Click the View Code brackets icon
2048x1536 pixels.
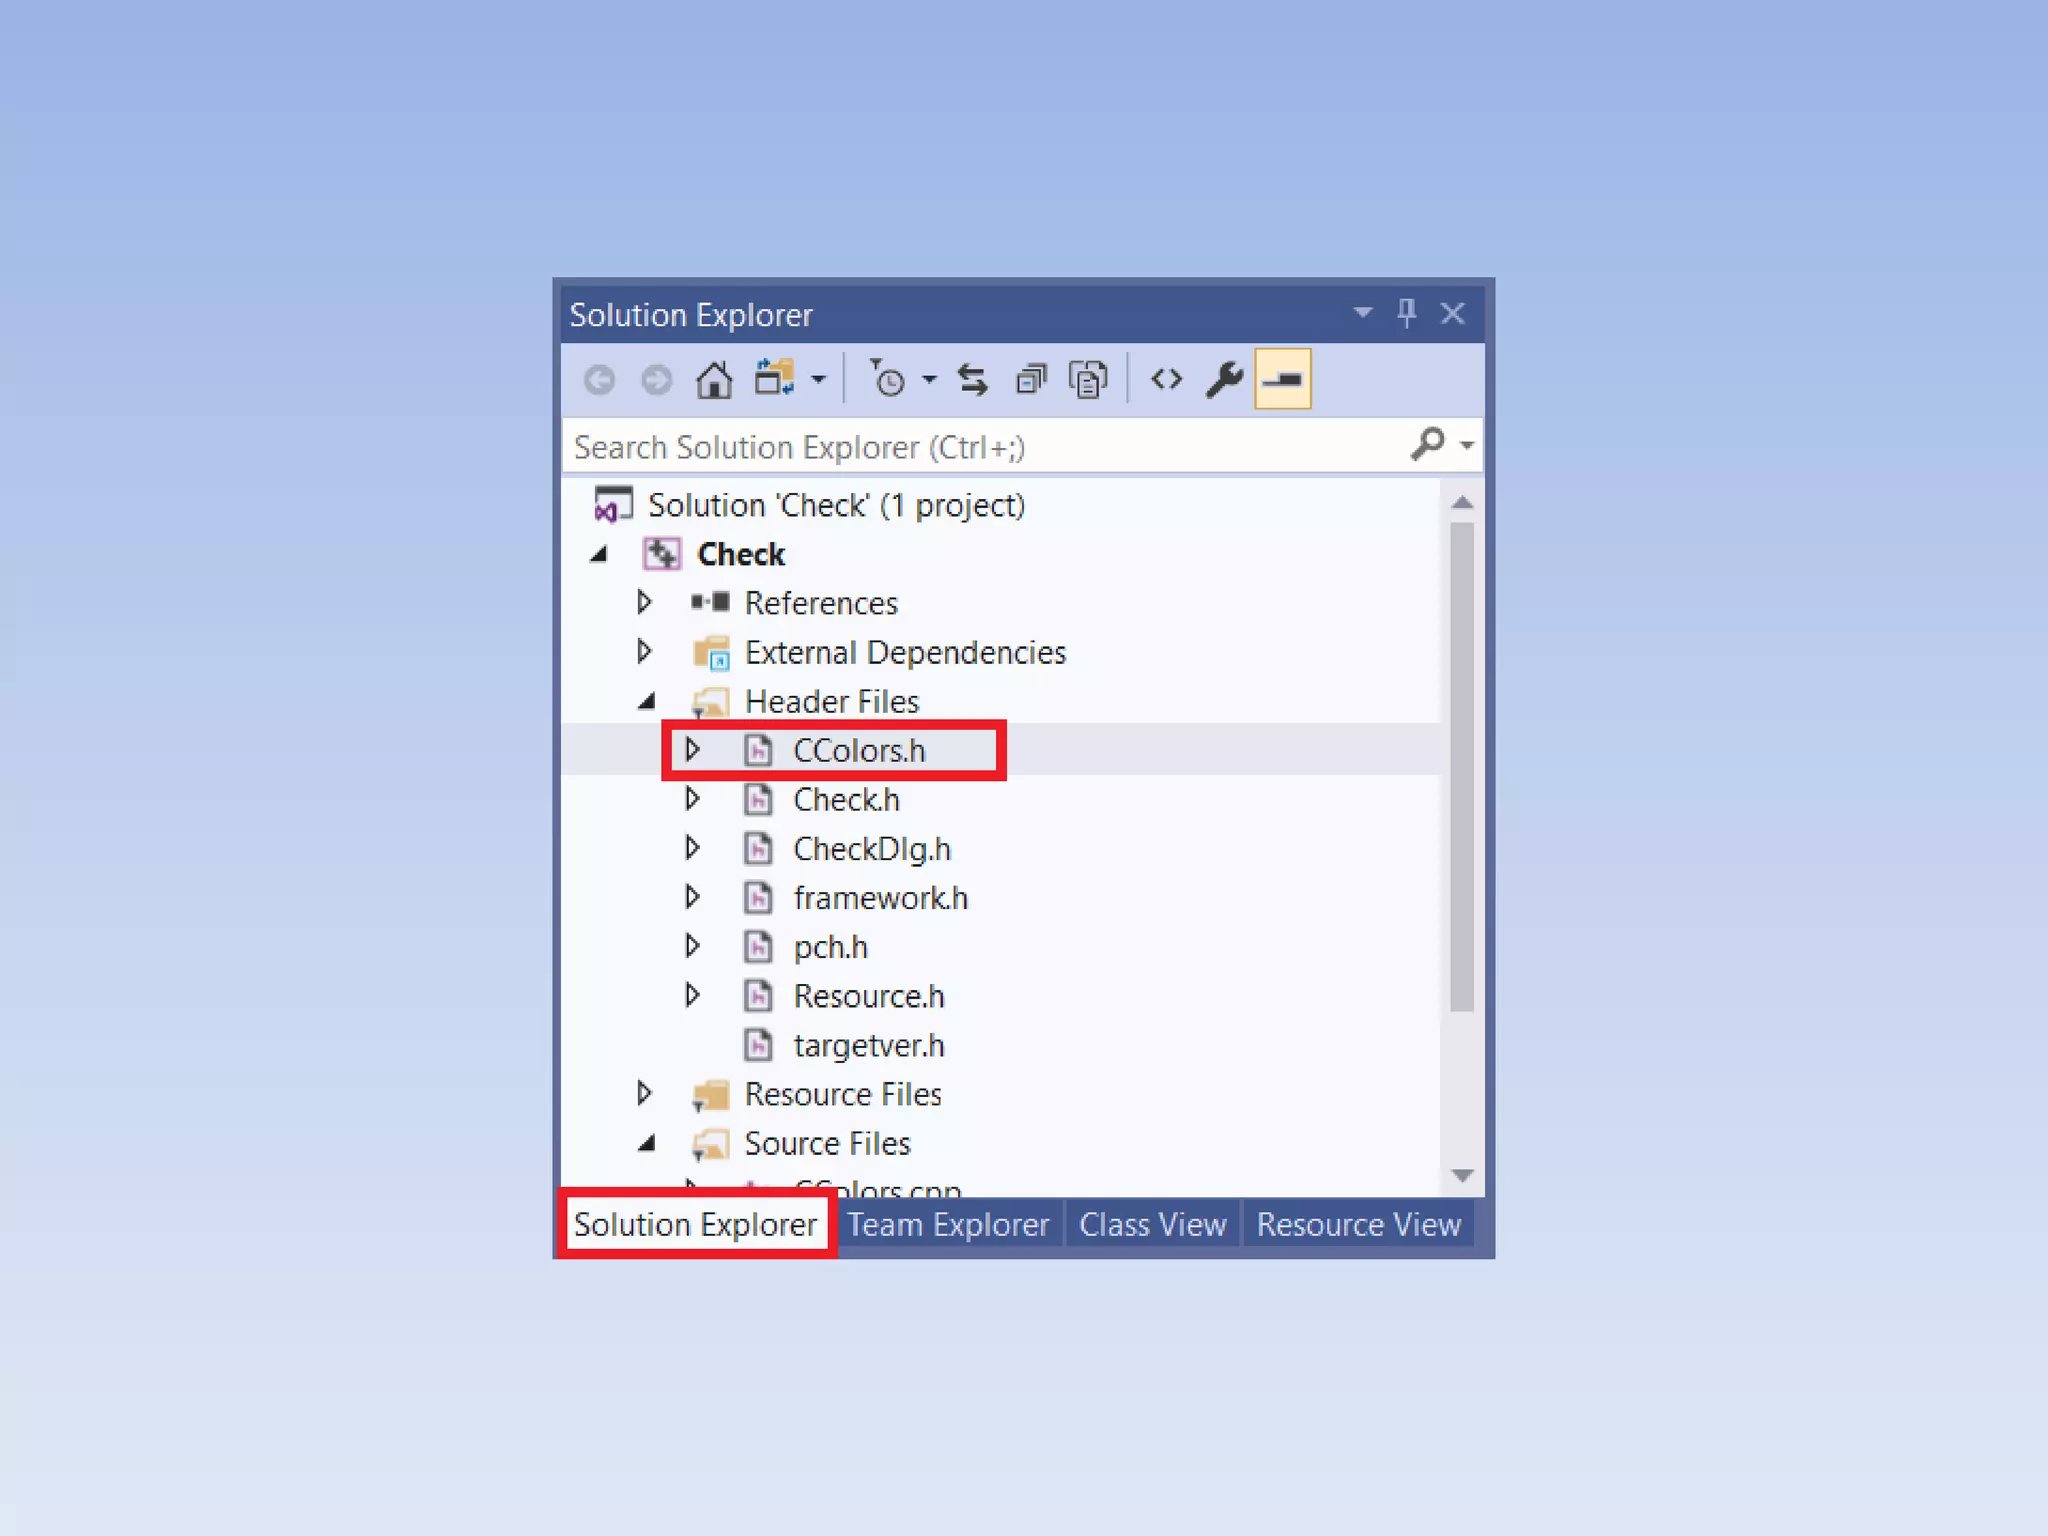tap(1166, 380)
